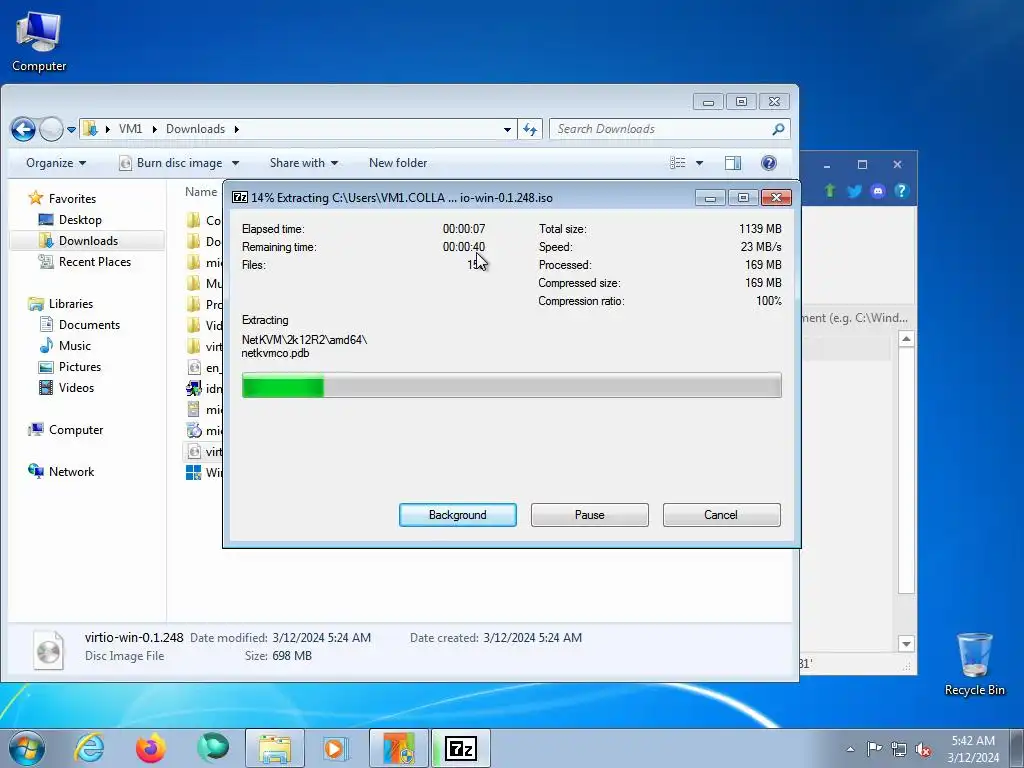The height and width of the screenshot is (768, 1024).
Task: Click the orange shield app taskbar icon
Action: pyautogui.click(x=398, y=748)
